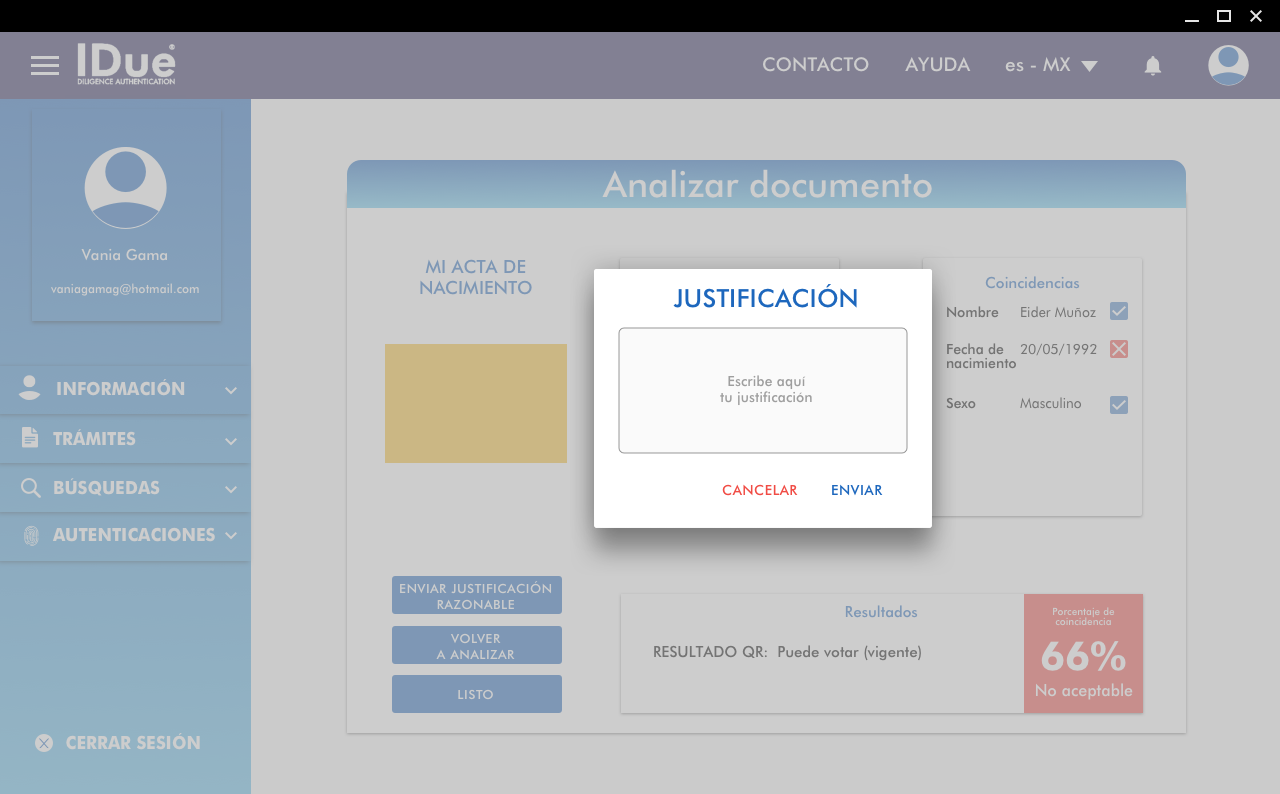
Task: Click the notification bell icon
Action: tap(1153, 66)
